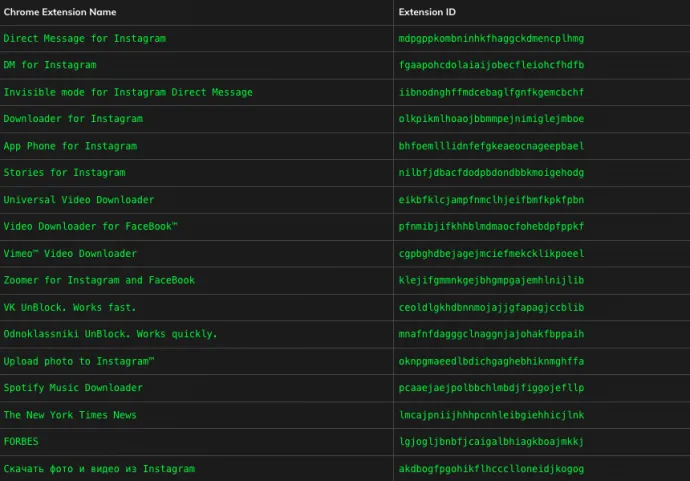Select the DM for Instagram extension name
This screenshot has width=690, height=481.
(x=50, y=65)
